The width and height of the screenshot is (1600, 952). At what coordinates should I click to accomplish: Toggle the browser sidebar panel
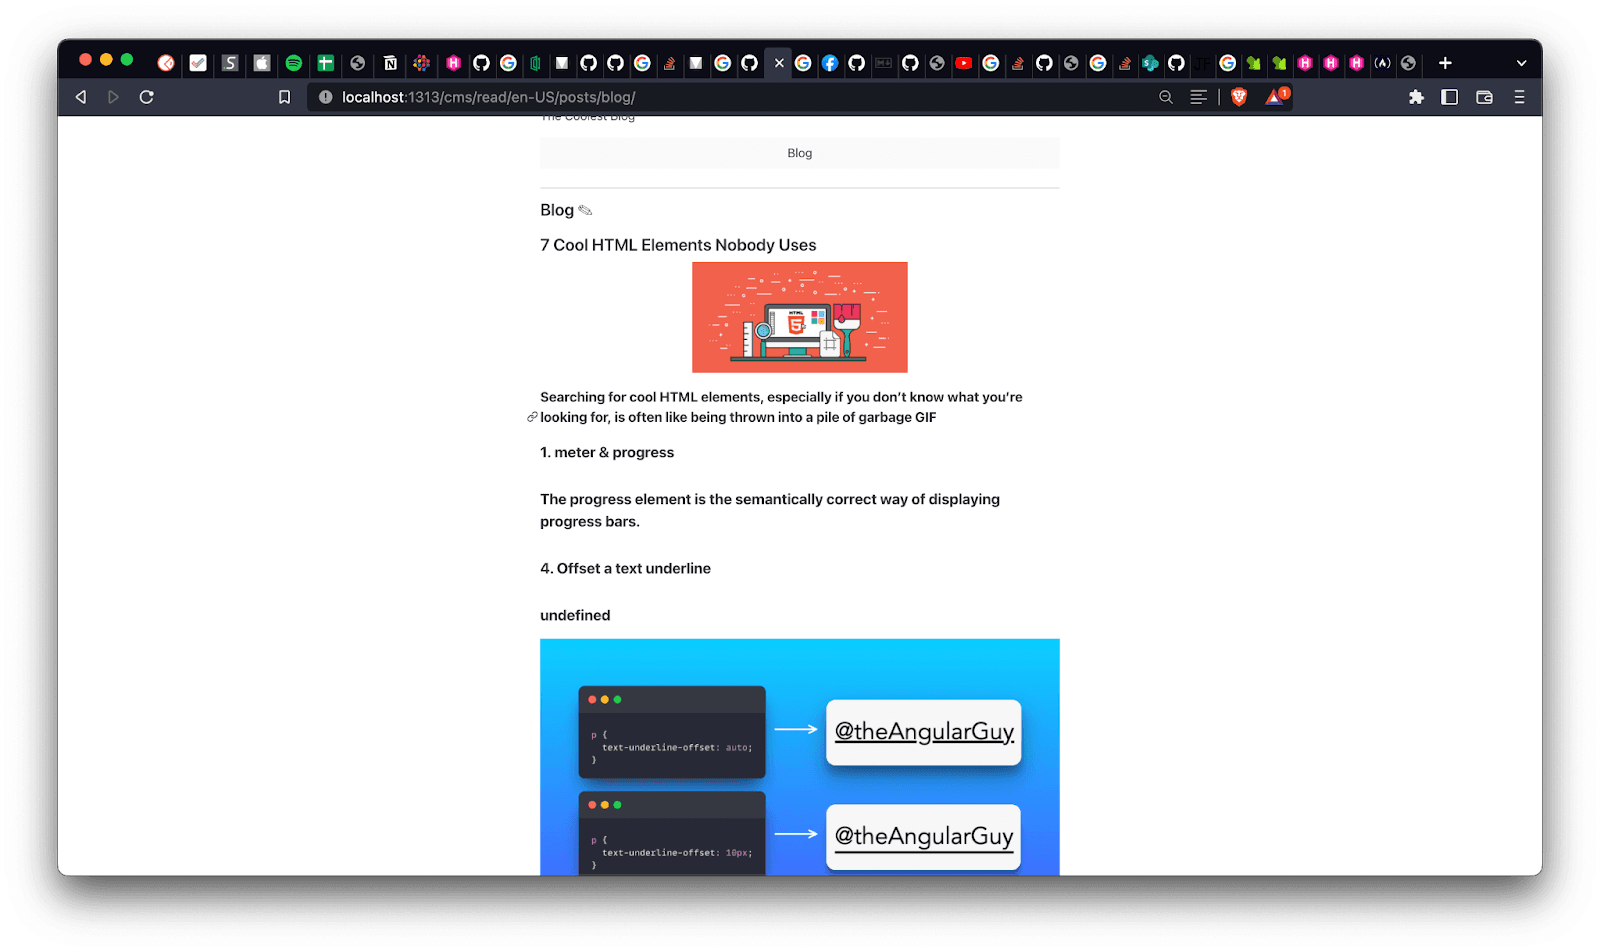[x=1449, y=97]
